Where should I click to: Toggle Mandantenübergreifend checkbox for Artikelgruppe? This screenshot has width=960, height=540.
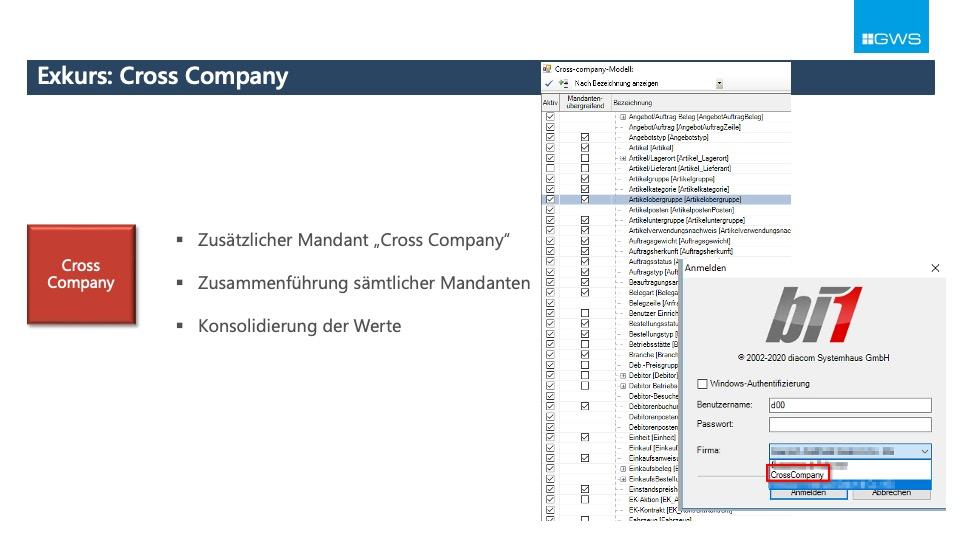pos(585,179)
